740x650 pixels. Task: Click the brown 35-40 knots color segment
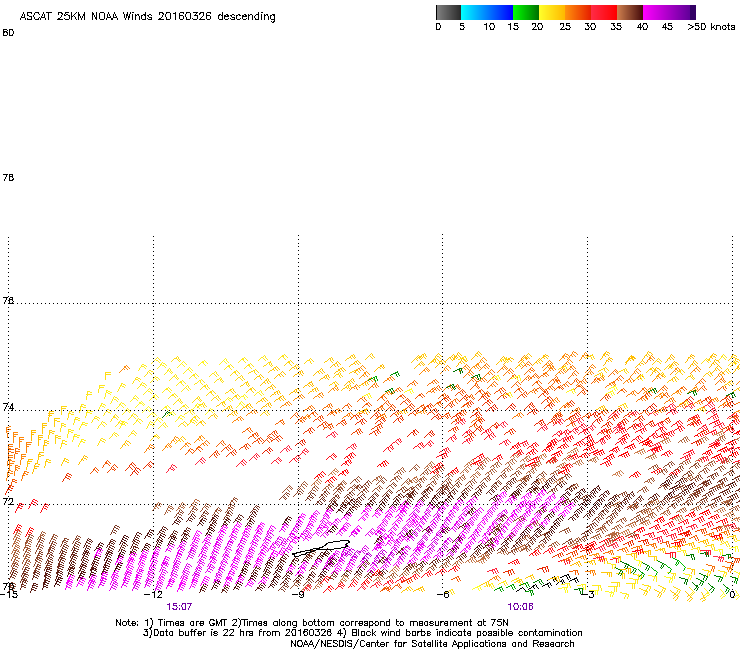tap(630, 12)
